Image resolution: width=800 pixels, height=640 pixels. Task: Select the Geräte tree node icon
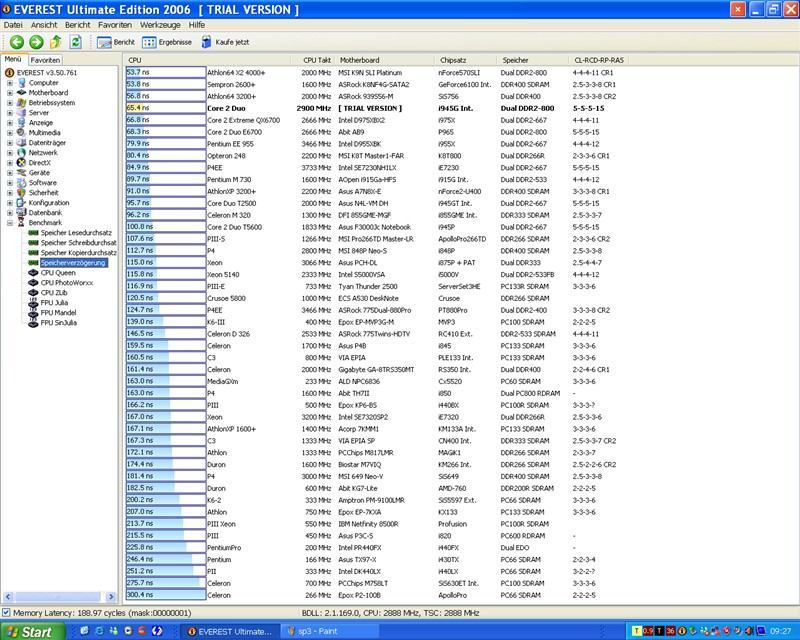click(21, 173)
